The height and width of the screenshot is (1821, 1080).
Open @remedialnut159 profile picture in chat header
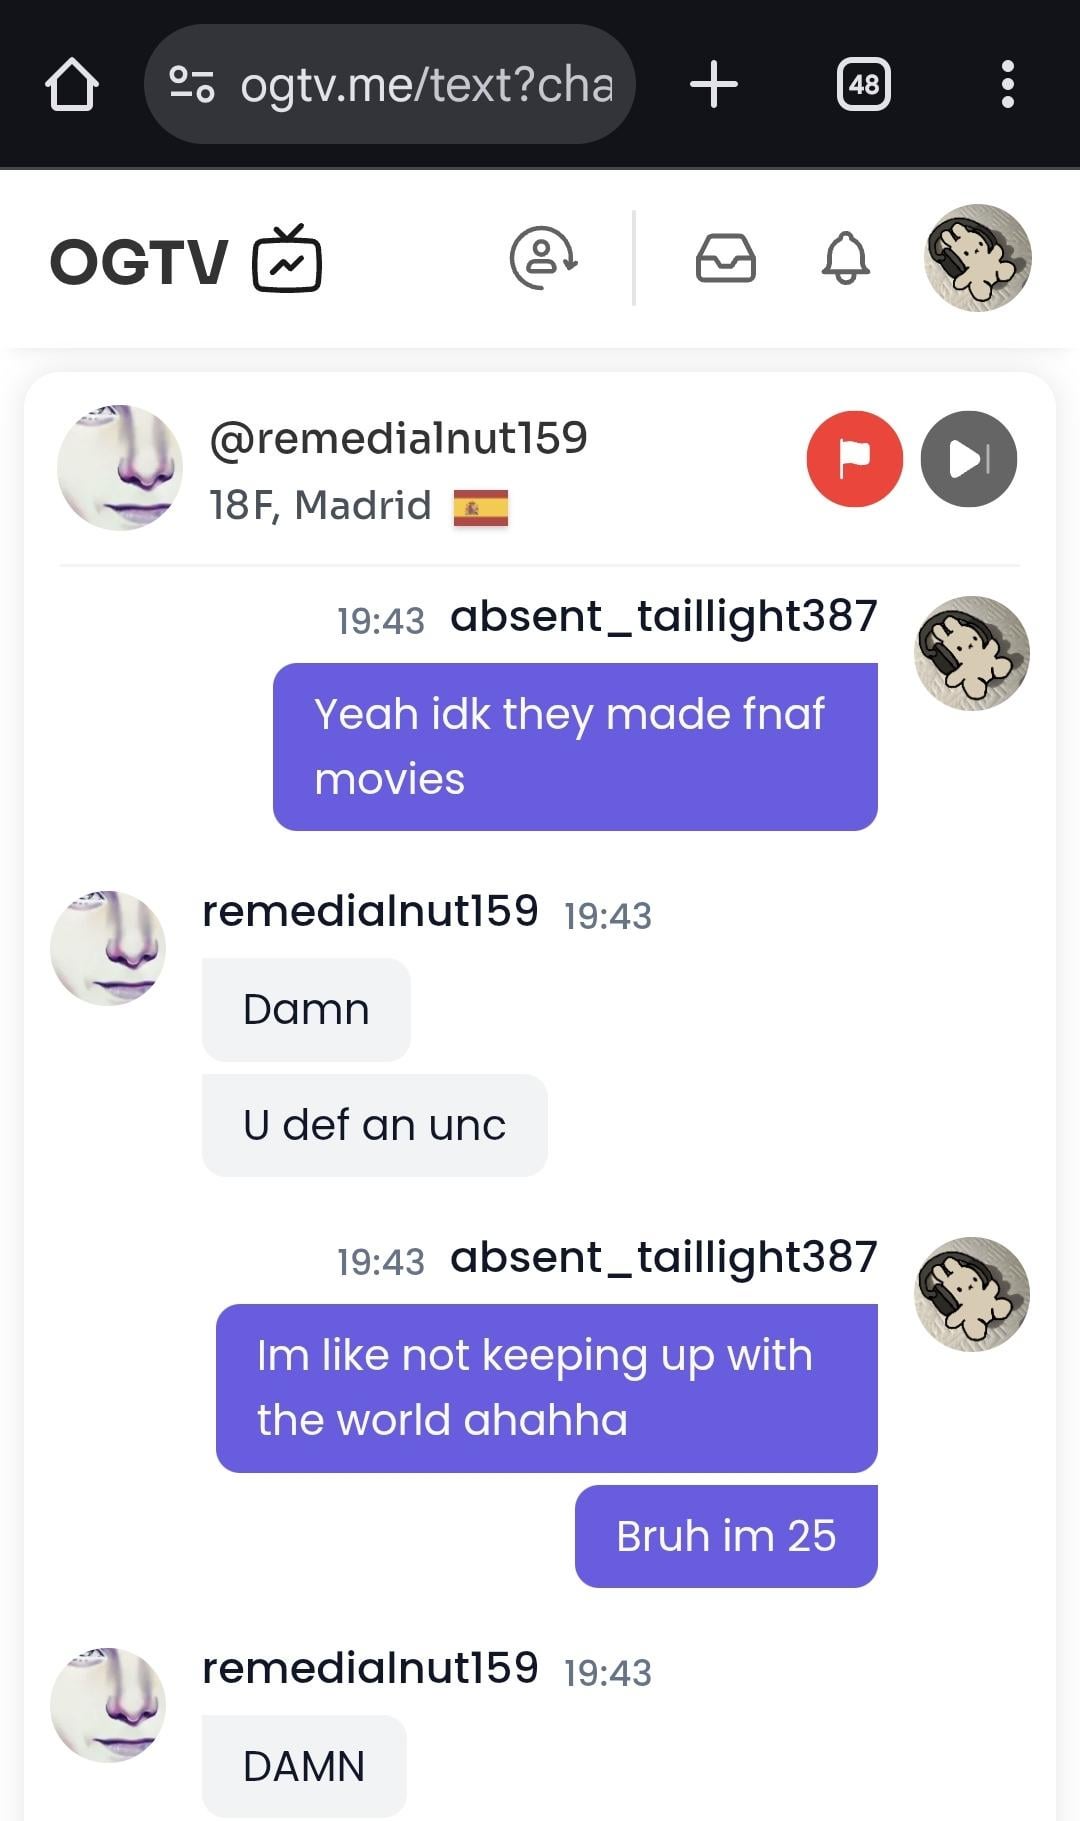[x=120, y=467]
